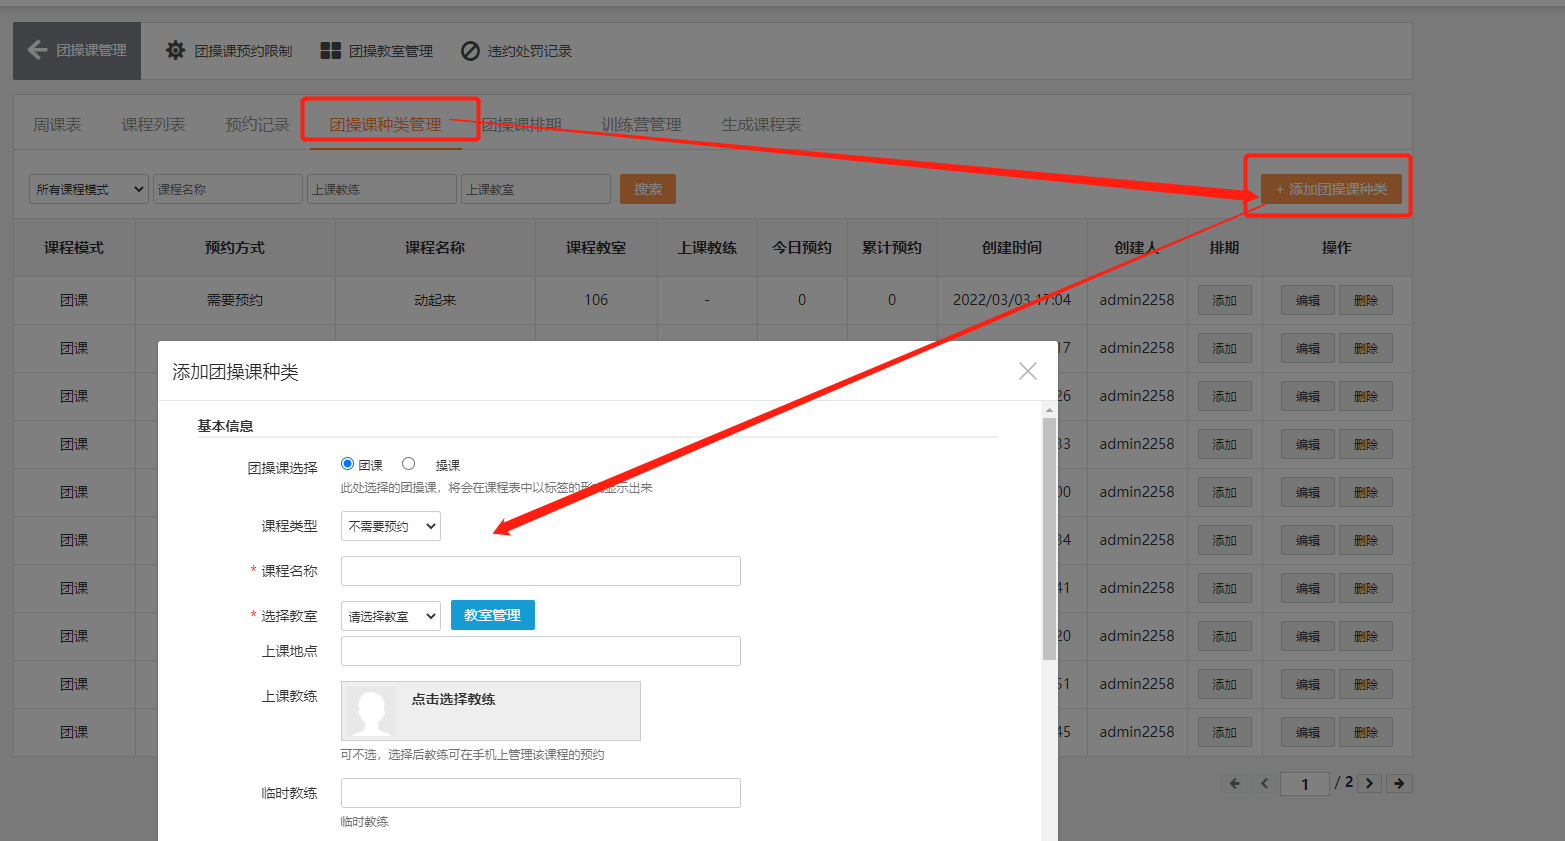
Task: Open the 课程类型 dropdown
Action: [390, 526]
